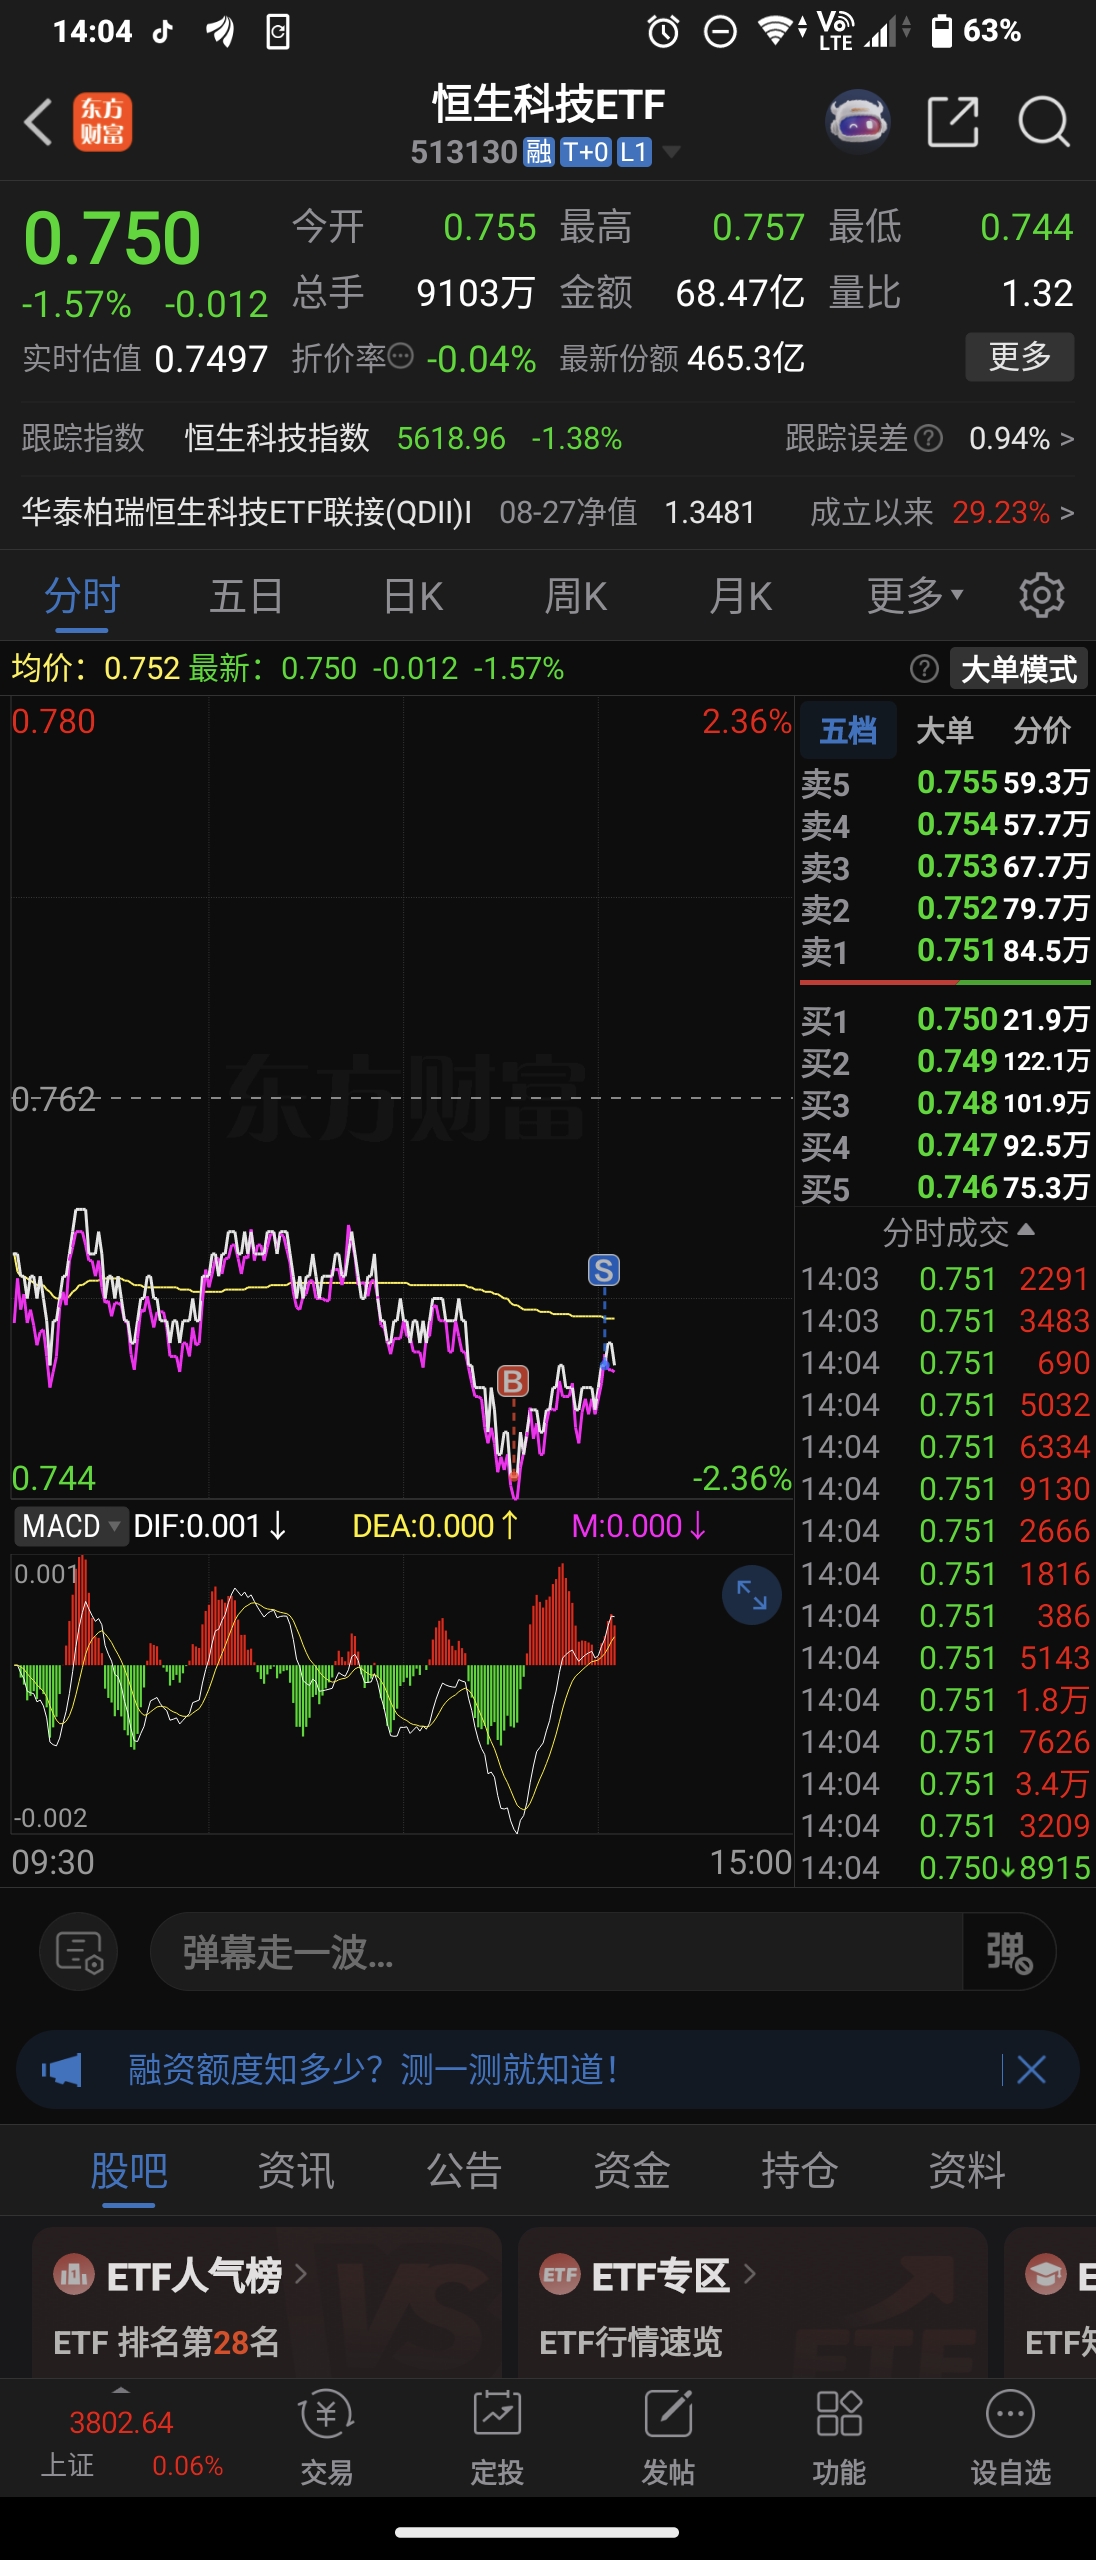The image size is (1096, 2560).
Task: Open 恒生科技指数 tracked index link
Action: click(x=277, y=438)
